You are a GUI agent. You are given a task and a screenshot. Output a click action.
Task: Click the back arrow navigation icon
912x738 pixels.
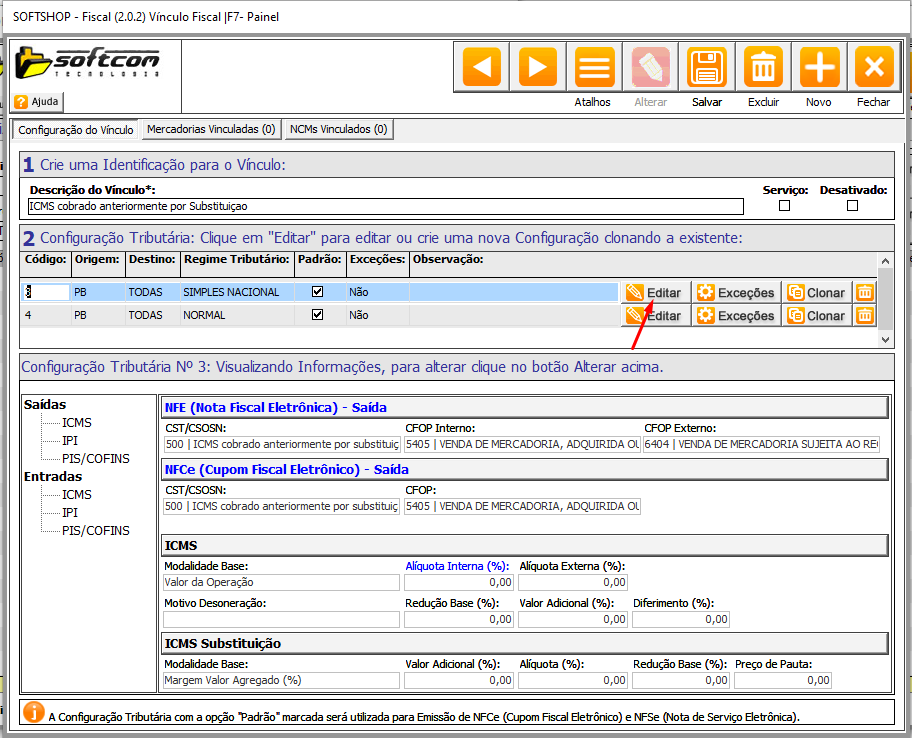click(483, 68)
